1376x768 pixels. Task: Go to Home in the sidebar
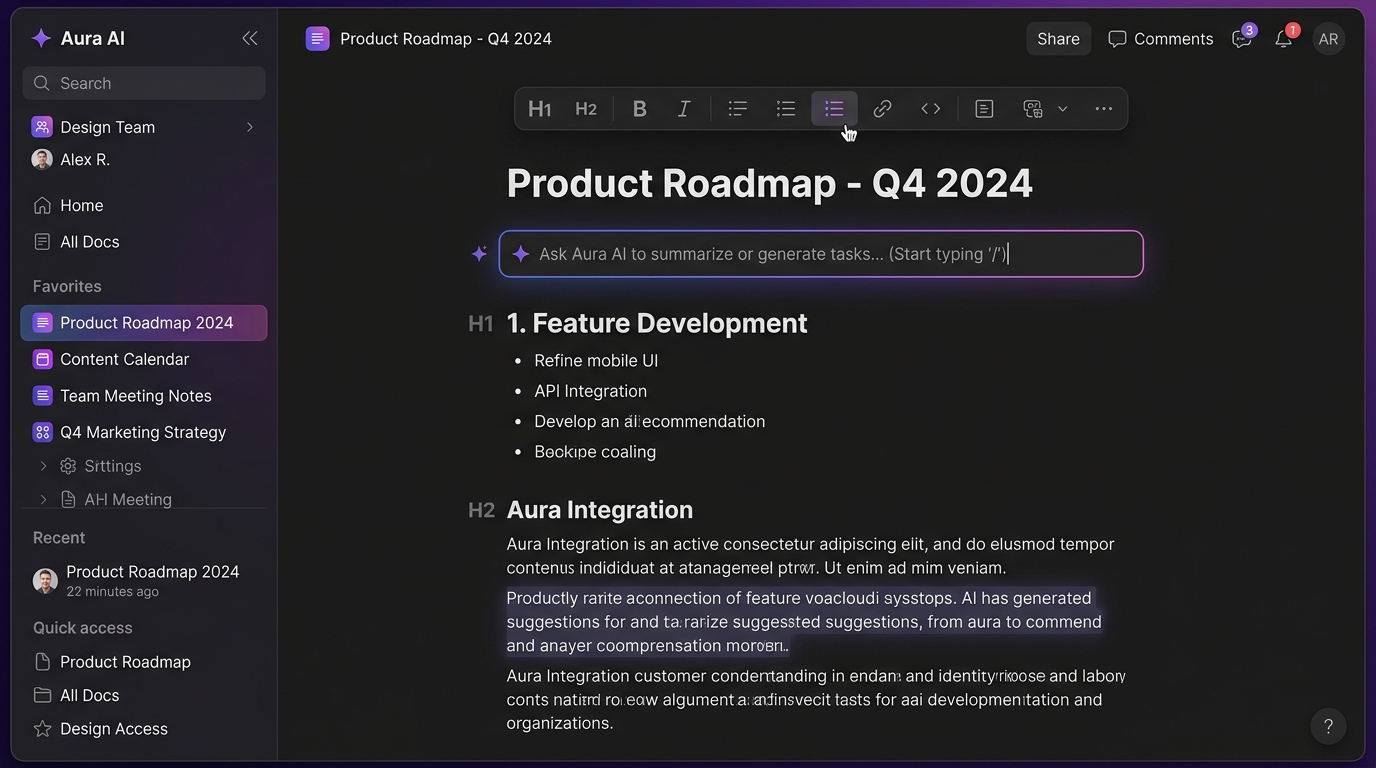pyautogui.click(x=68, y=205)
